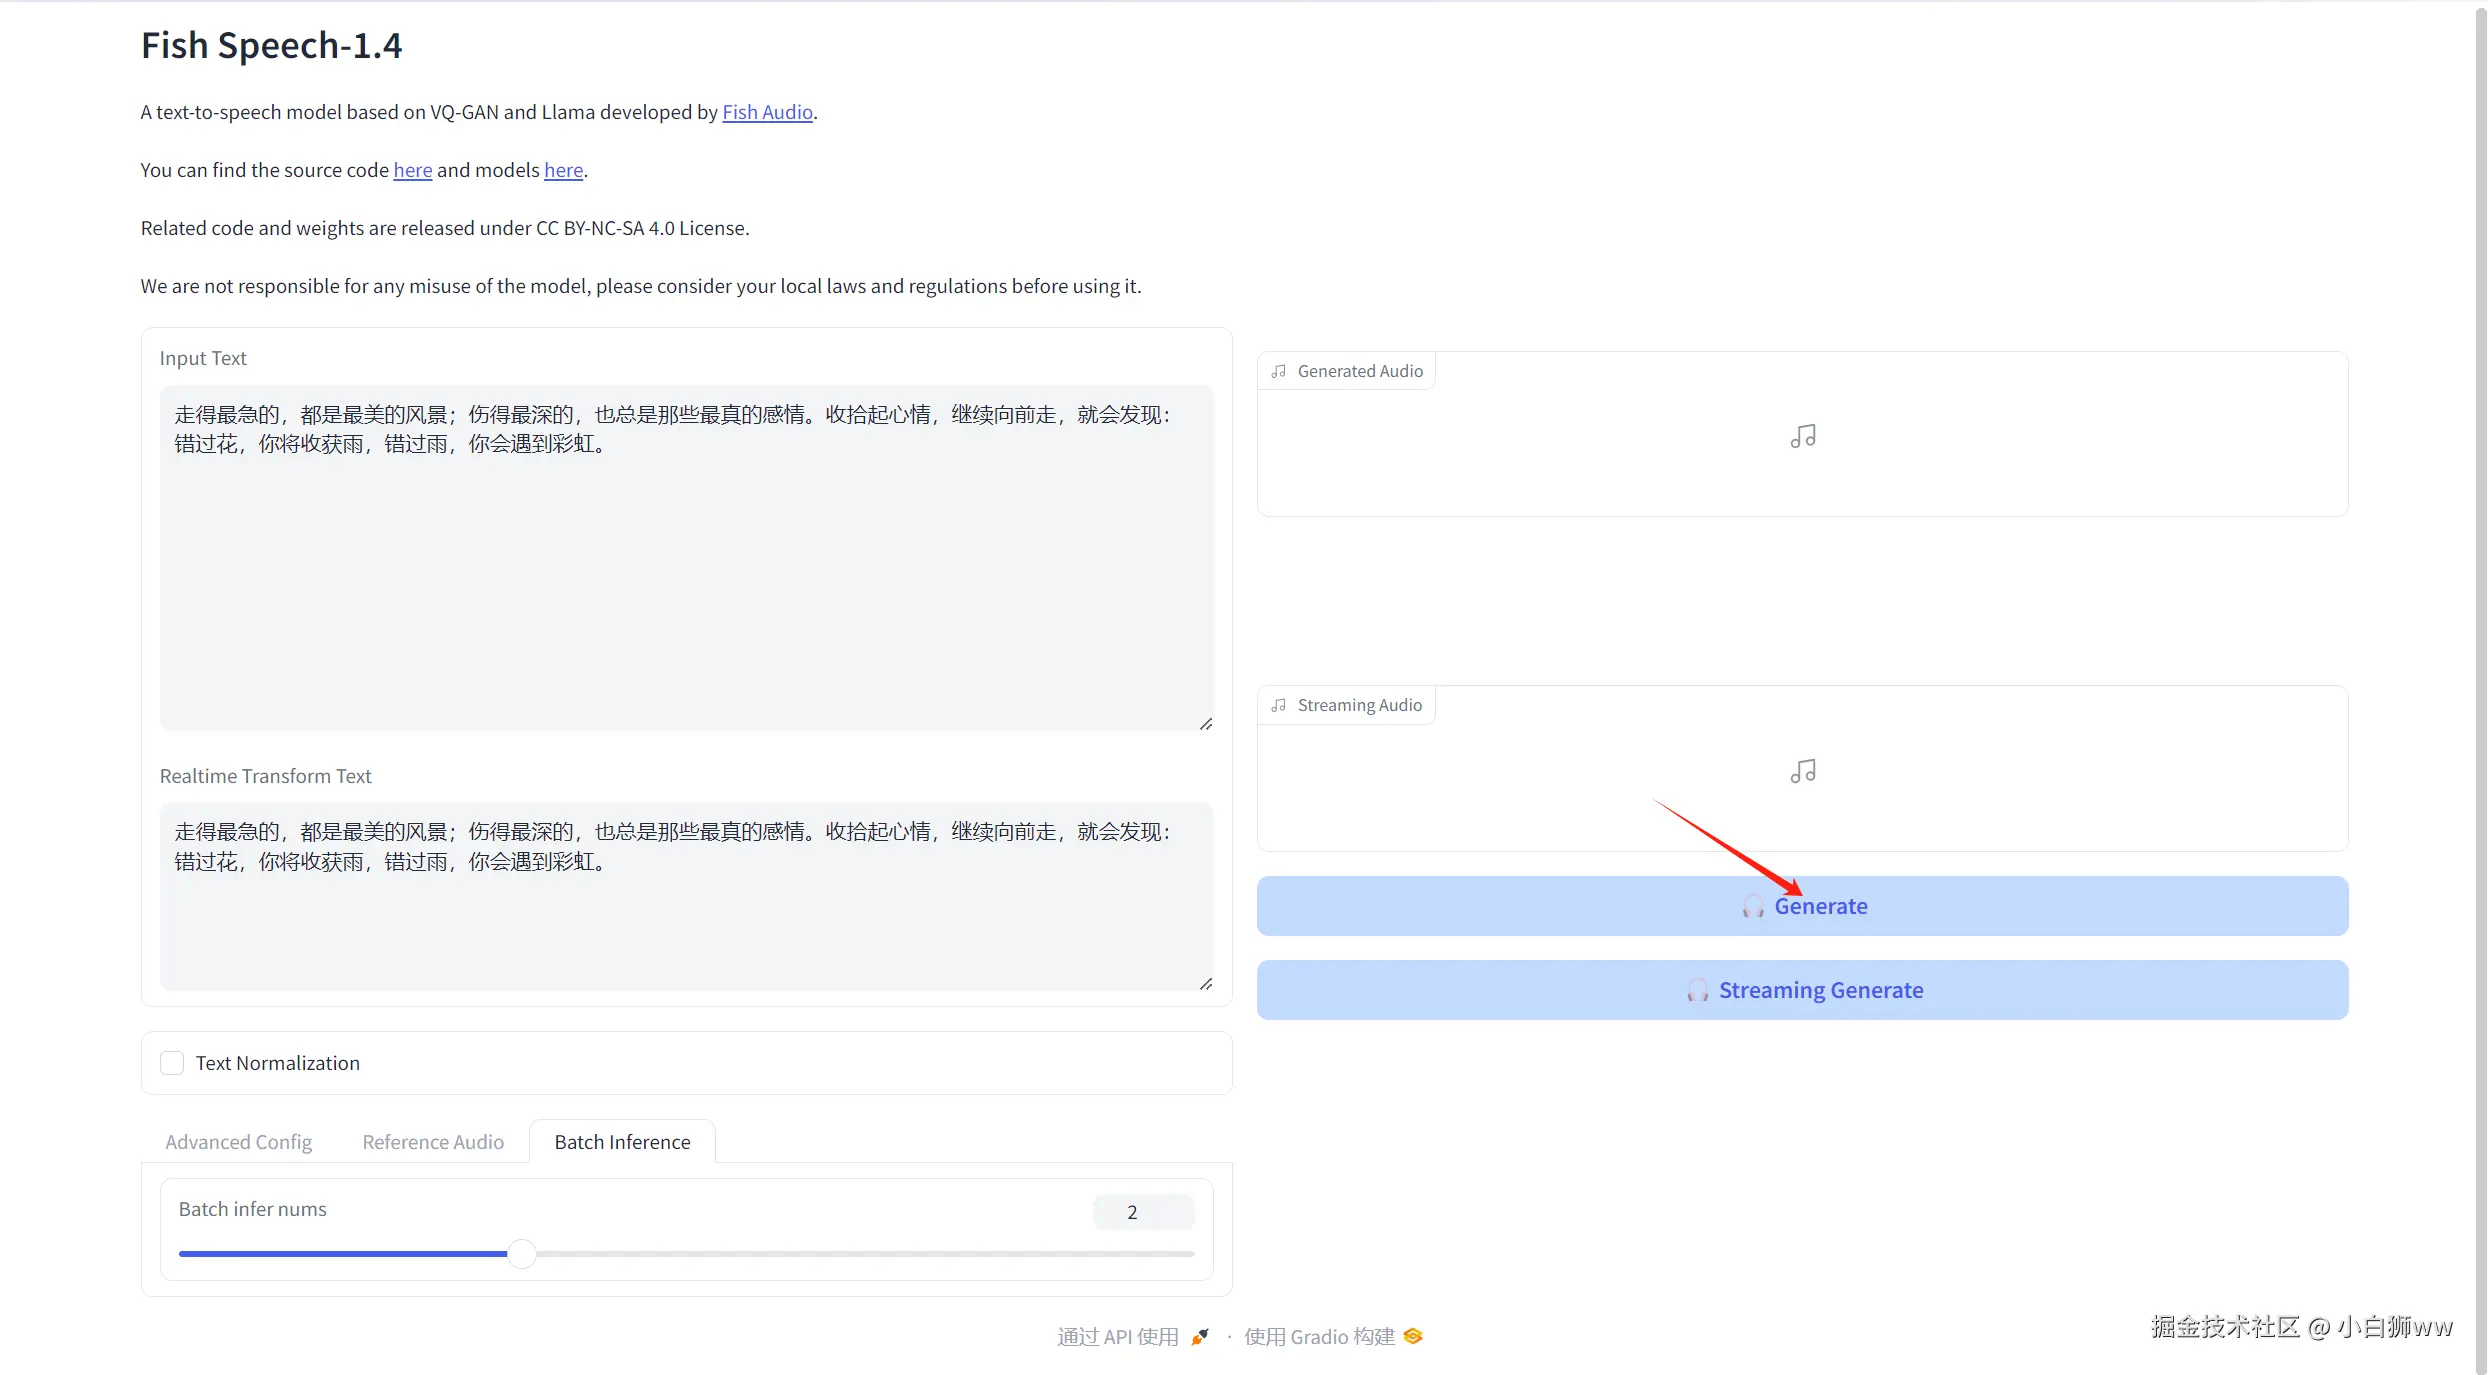Image resolution: width=2488 pixels, height=1375 pixels.
Task: Click the headphone icon on Generate button
Action: pos(1752,907)
